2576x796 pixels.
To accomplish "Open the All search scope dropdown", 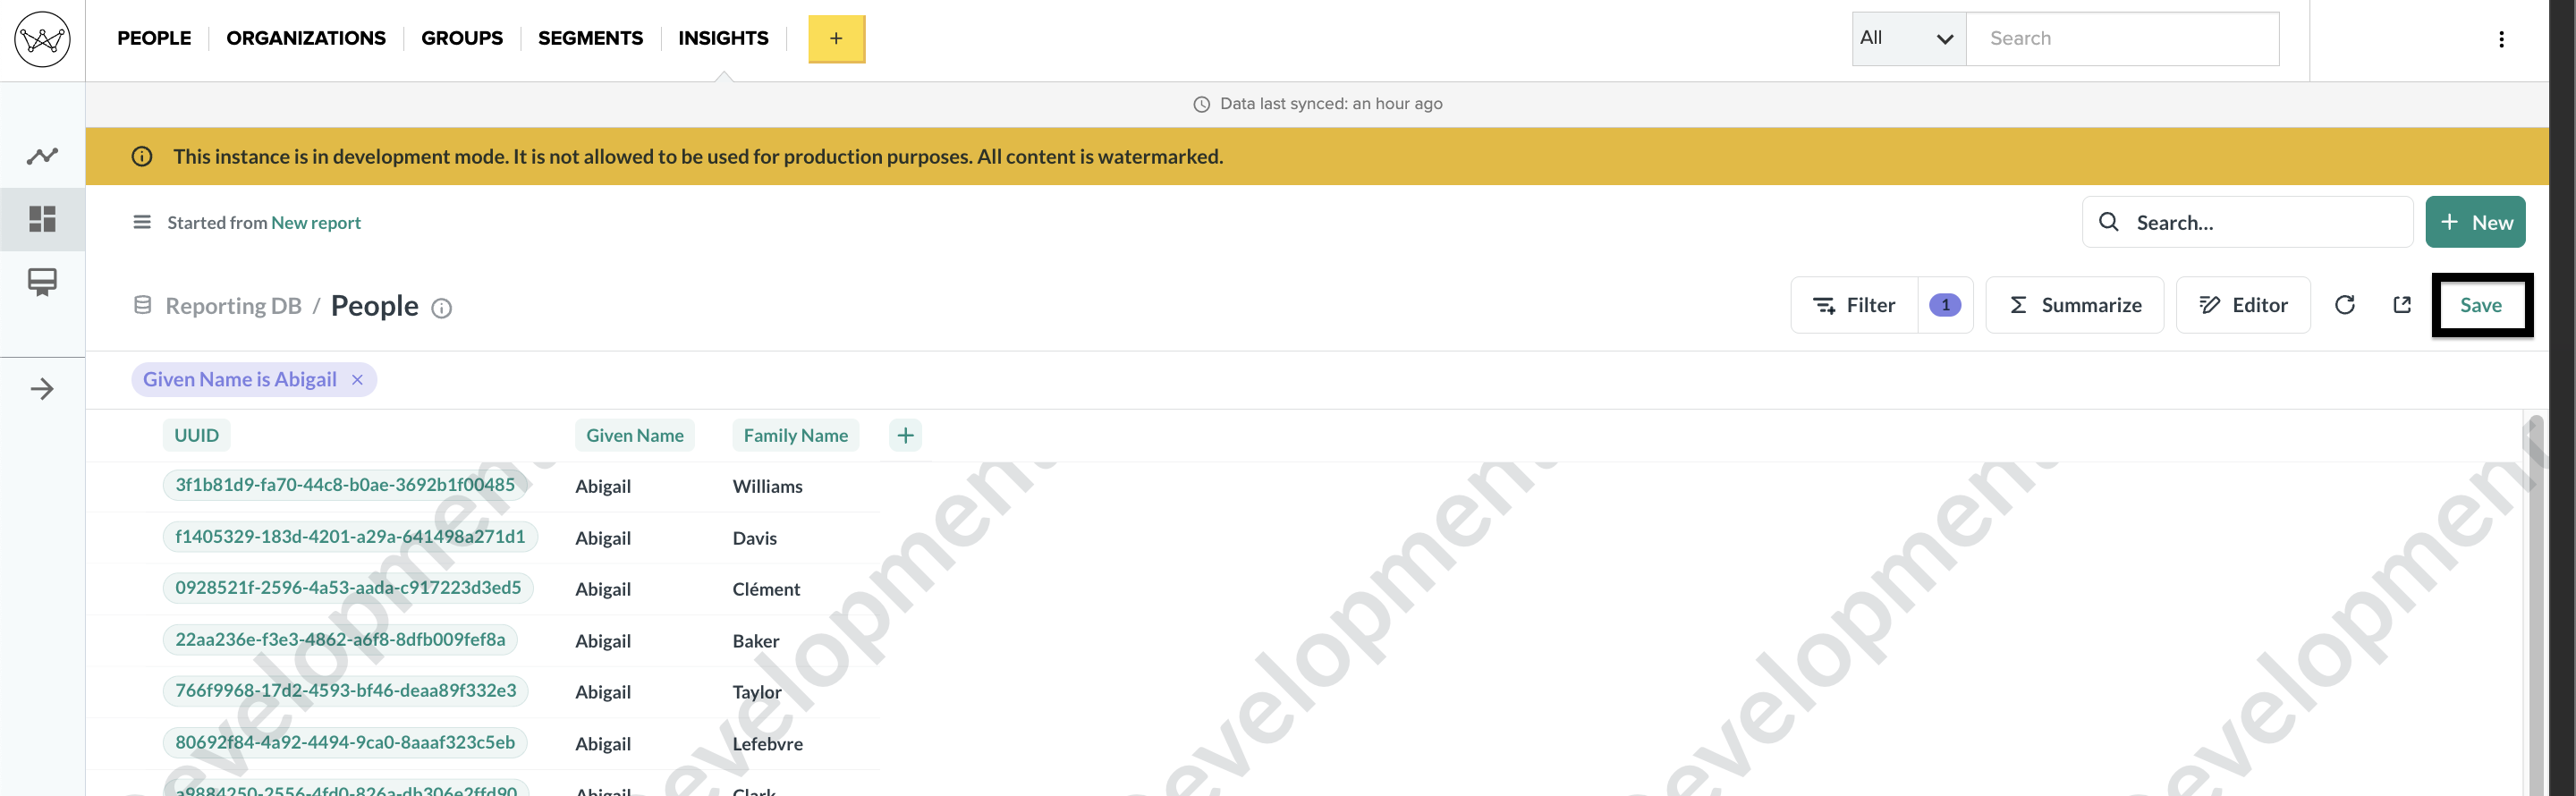I will coord(1908,39).
